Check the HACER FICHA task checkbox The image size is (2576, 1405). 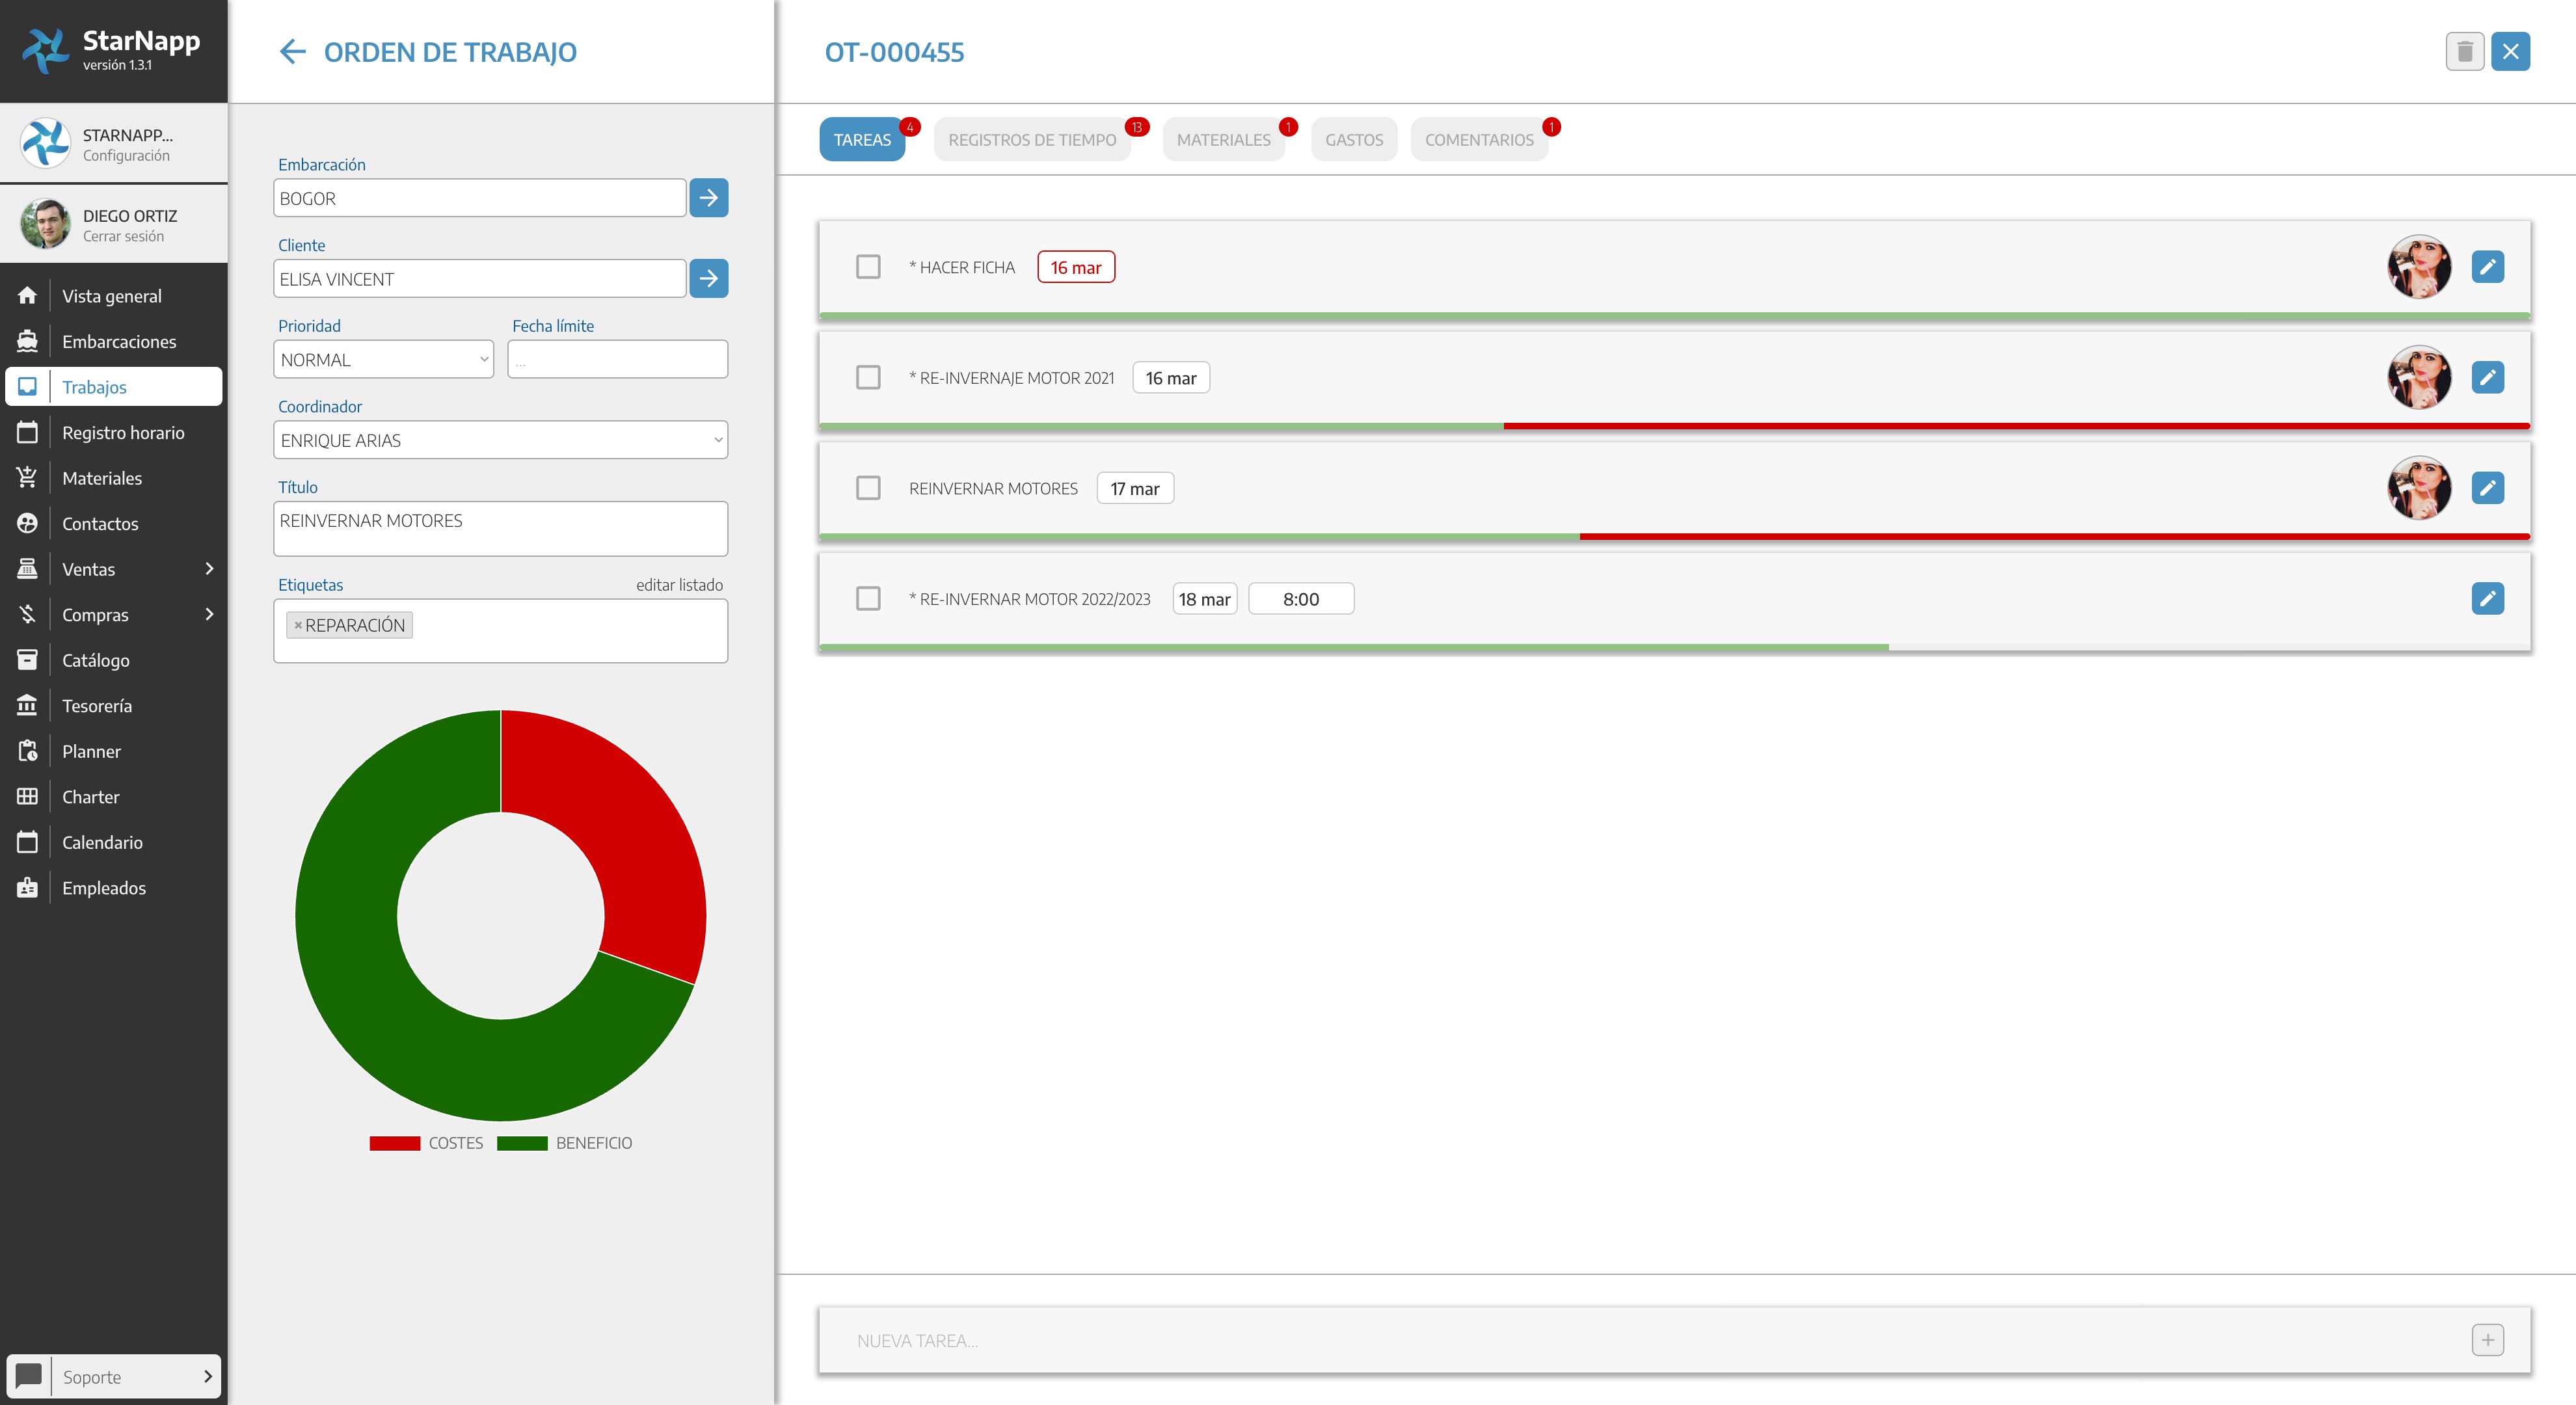868,267
